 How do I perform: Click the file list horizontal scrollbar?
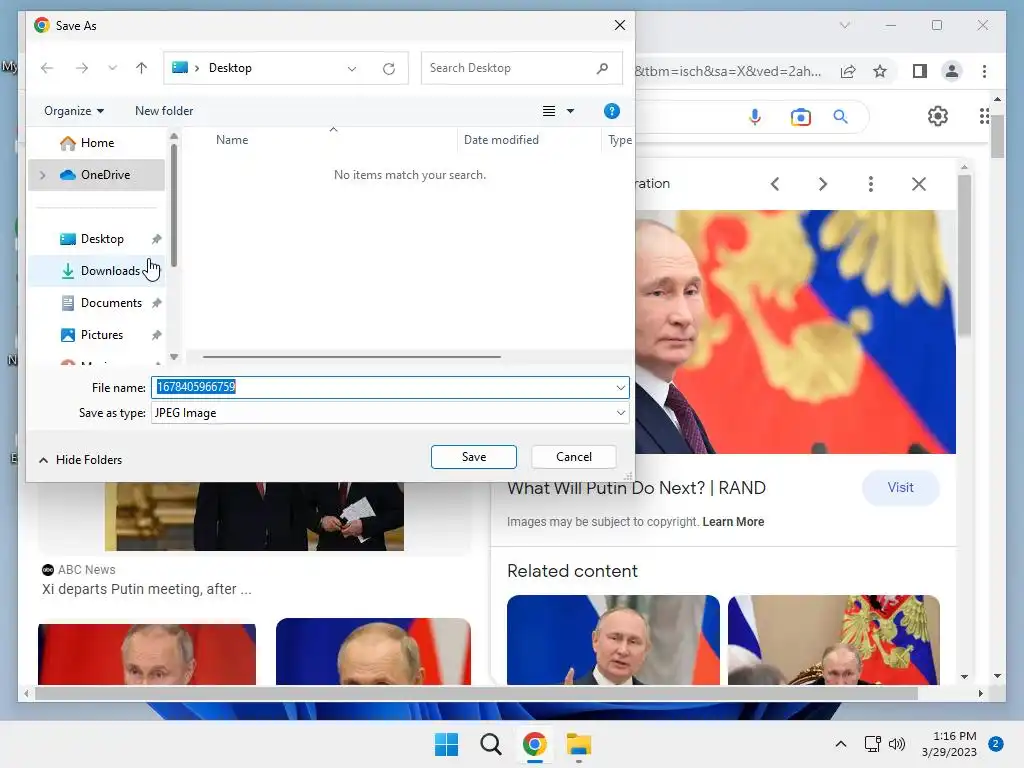351,357
